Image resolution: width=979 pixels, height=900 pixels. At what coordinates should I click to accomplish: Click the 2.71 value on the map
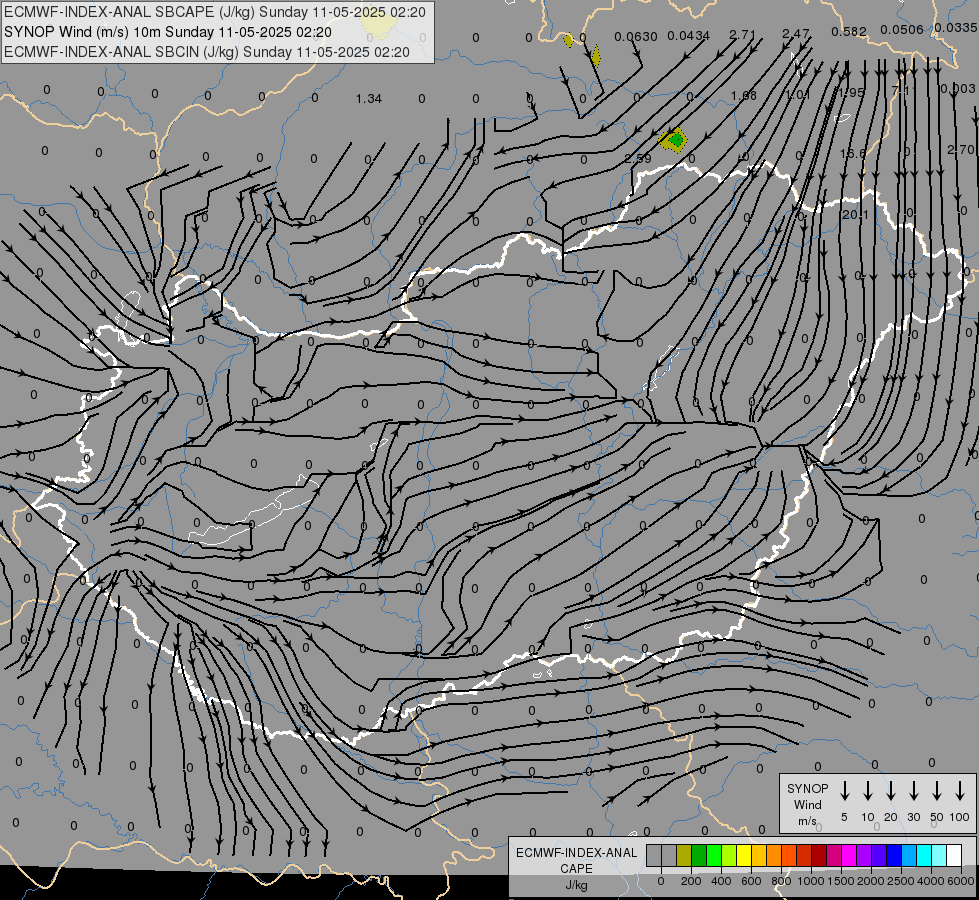coord(742,34)
